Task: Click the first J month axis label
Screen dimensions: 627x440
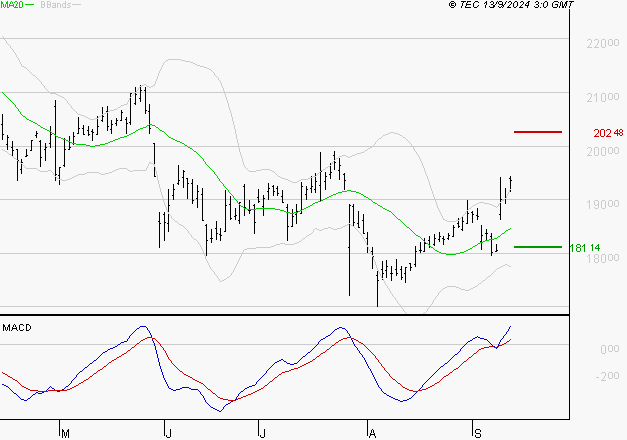Action: click(168, 433)
